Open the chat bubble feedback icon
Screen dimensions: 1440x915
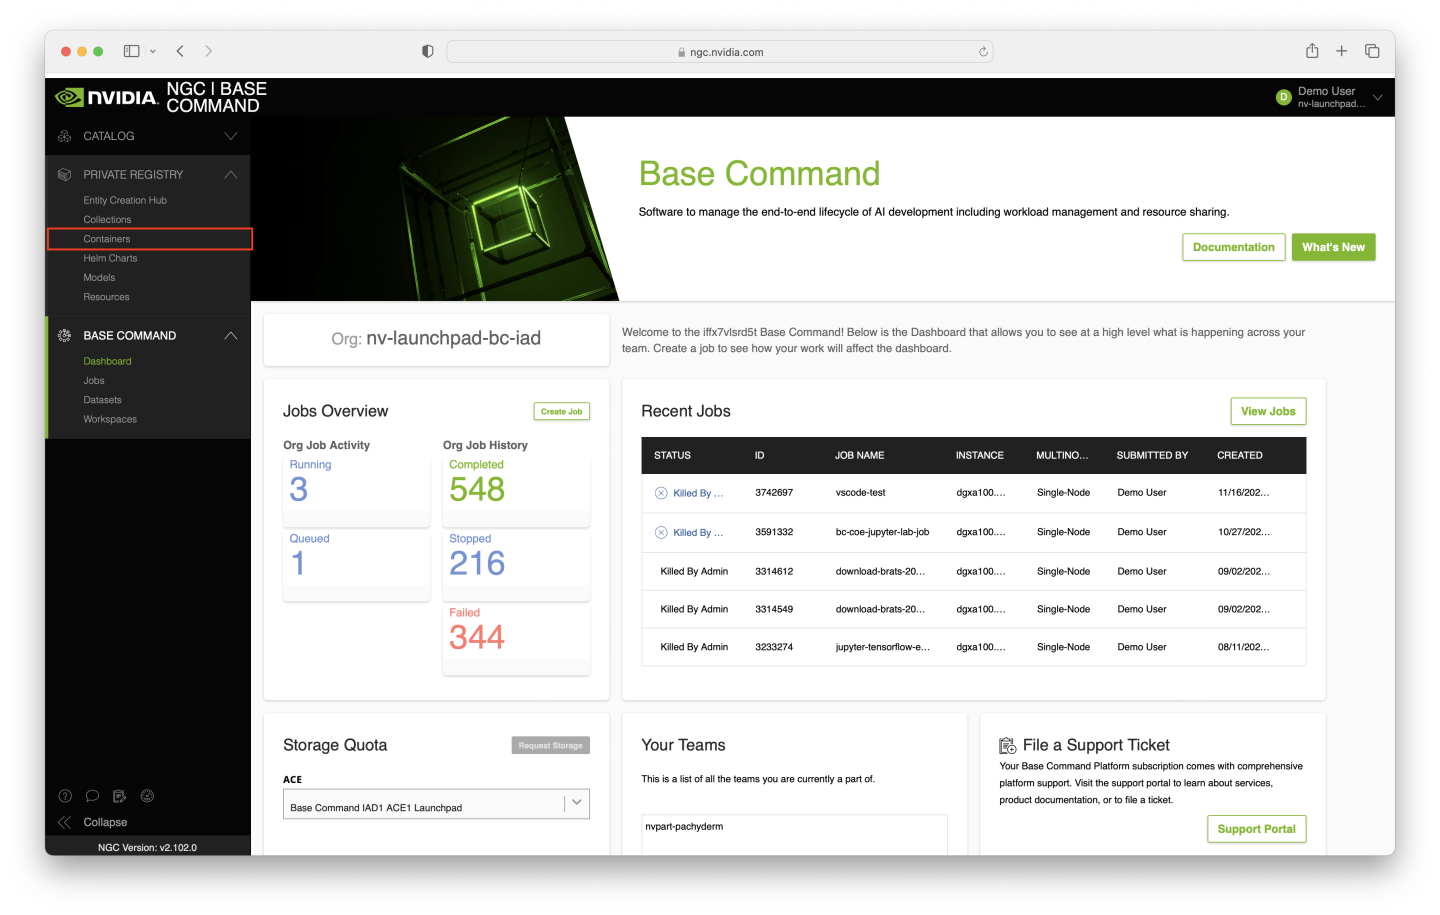(92, 796)
